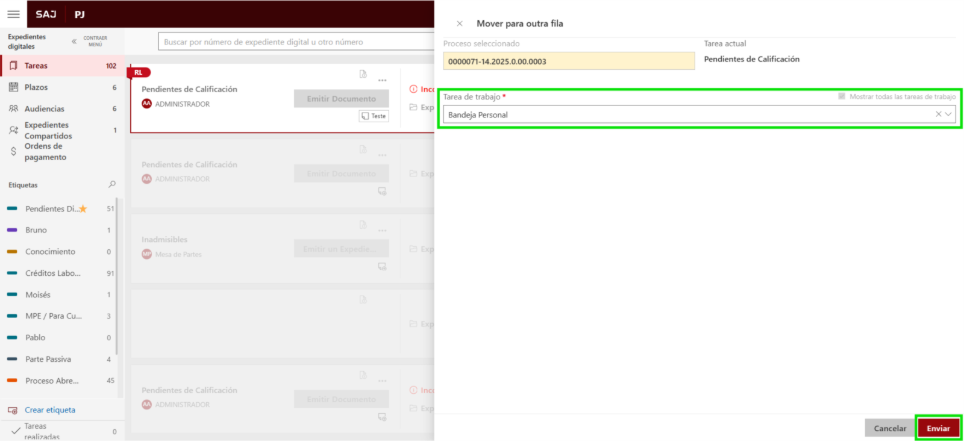964x441 pixels.
Task: Open Expedientes Compartidos section
Action: coord(48,130)
